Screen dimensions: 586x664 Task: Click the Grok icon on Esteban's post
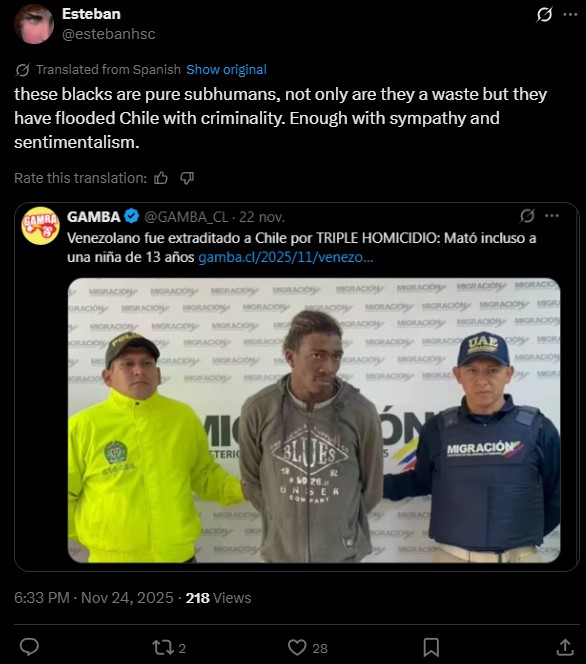pyautogui.click(x=544, y=15)
